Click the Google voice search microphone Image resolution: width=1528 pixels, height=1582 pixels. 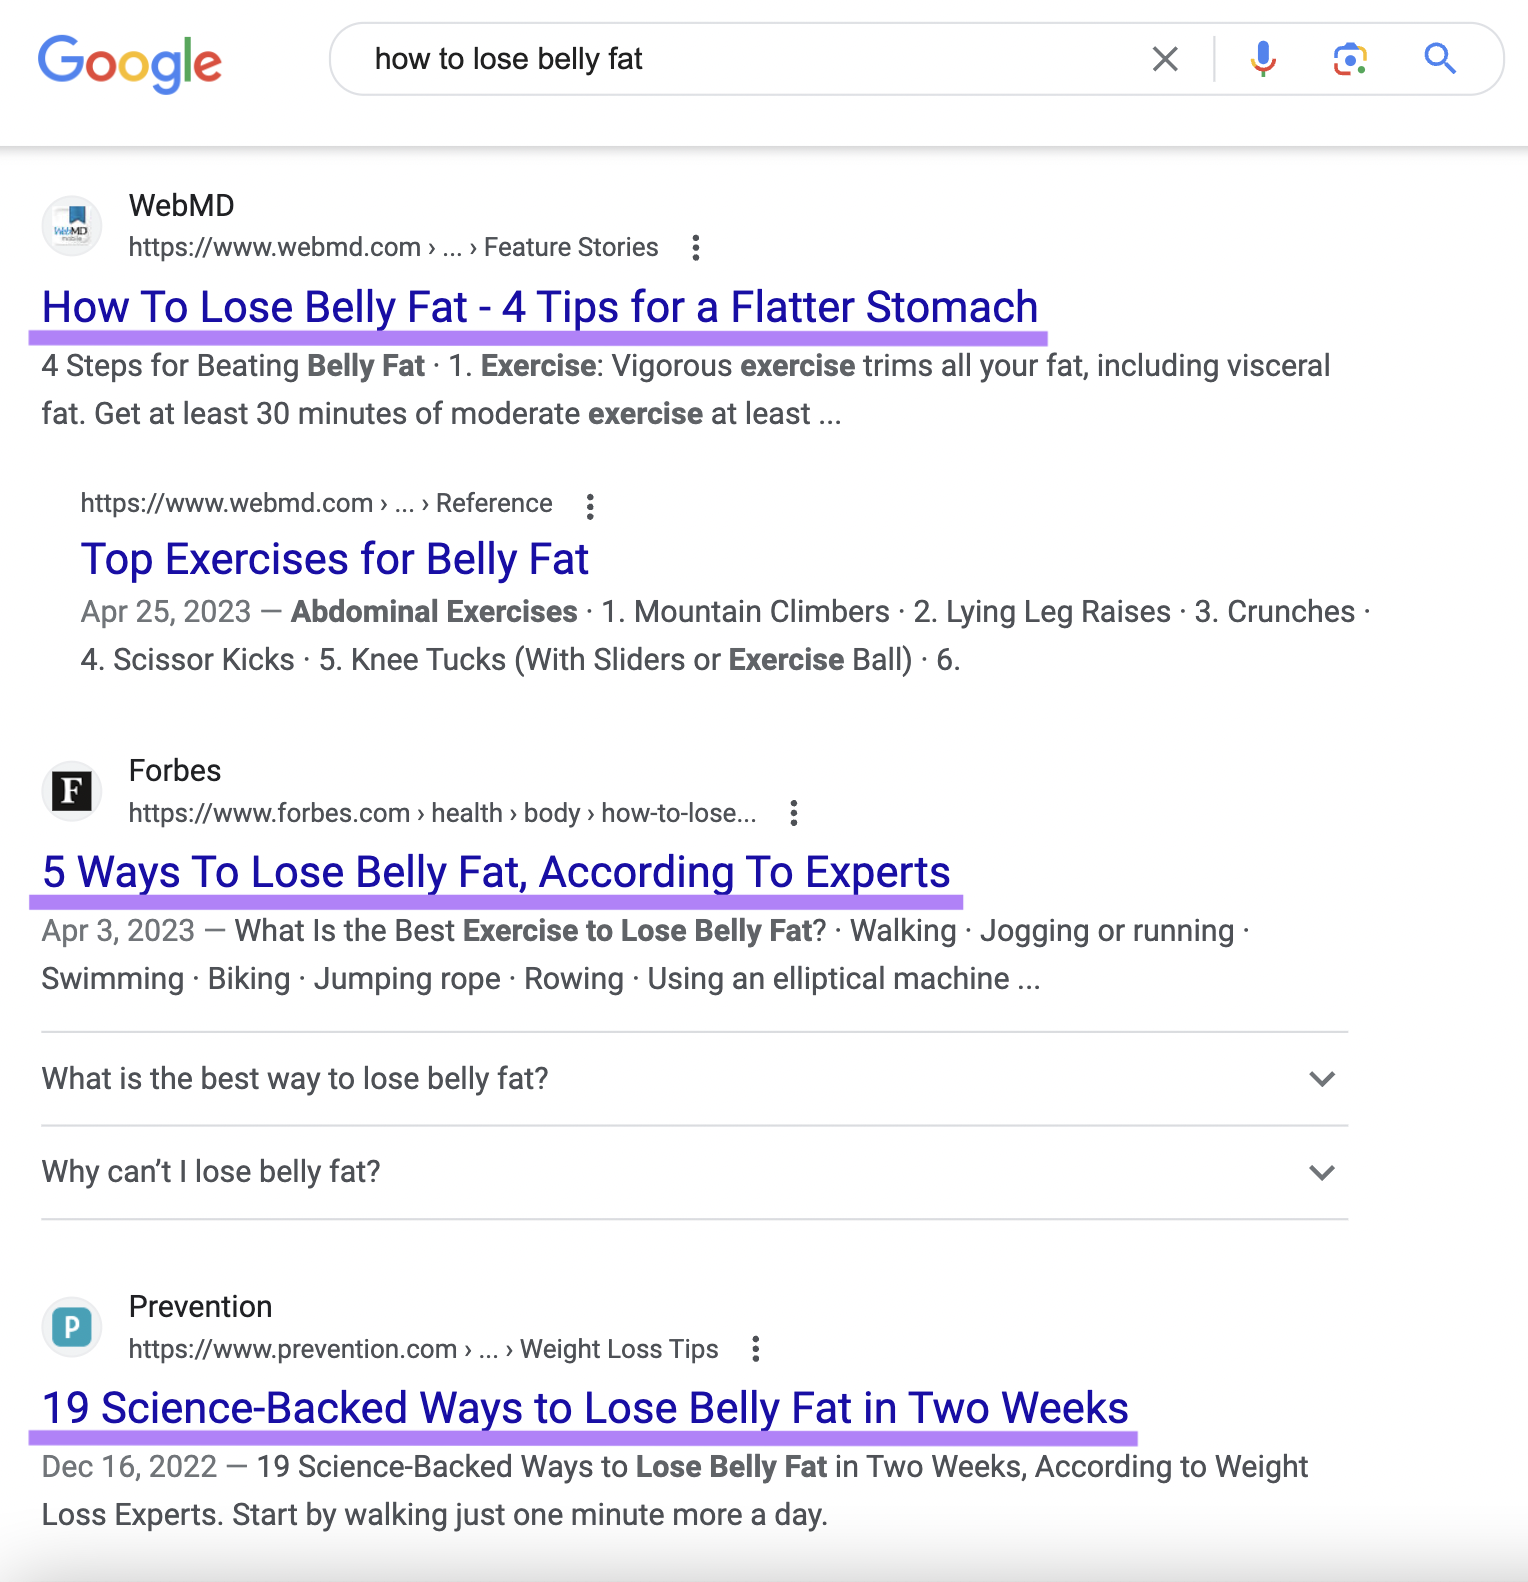click(1263, 59)
